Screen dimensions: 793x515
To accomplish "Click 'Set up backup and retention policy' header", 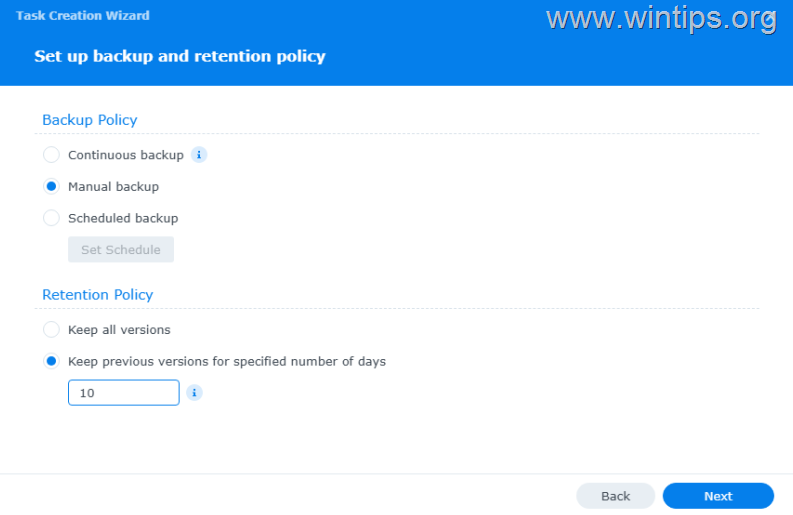I will pyautogui.click(x=180, y=56).
